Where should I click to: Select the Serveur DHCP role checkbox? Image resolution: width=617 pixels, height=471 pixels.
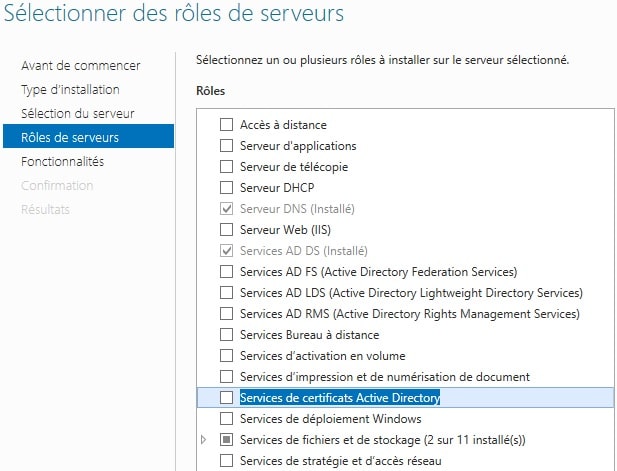tap(226, 188)
